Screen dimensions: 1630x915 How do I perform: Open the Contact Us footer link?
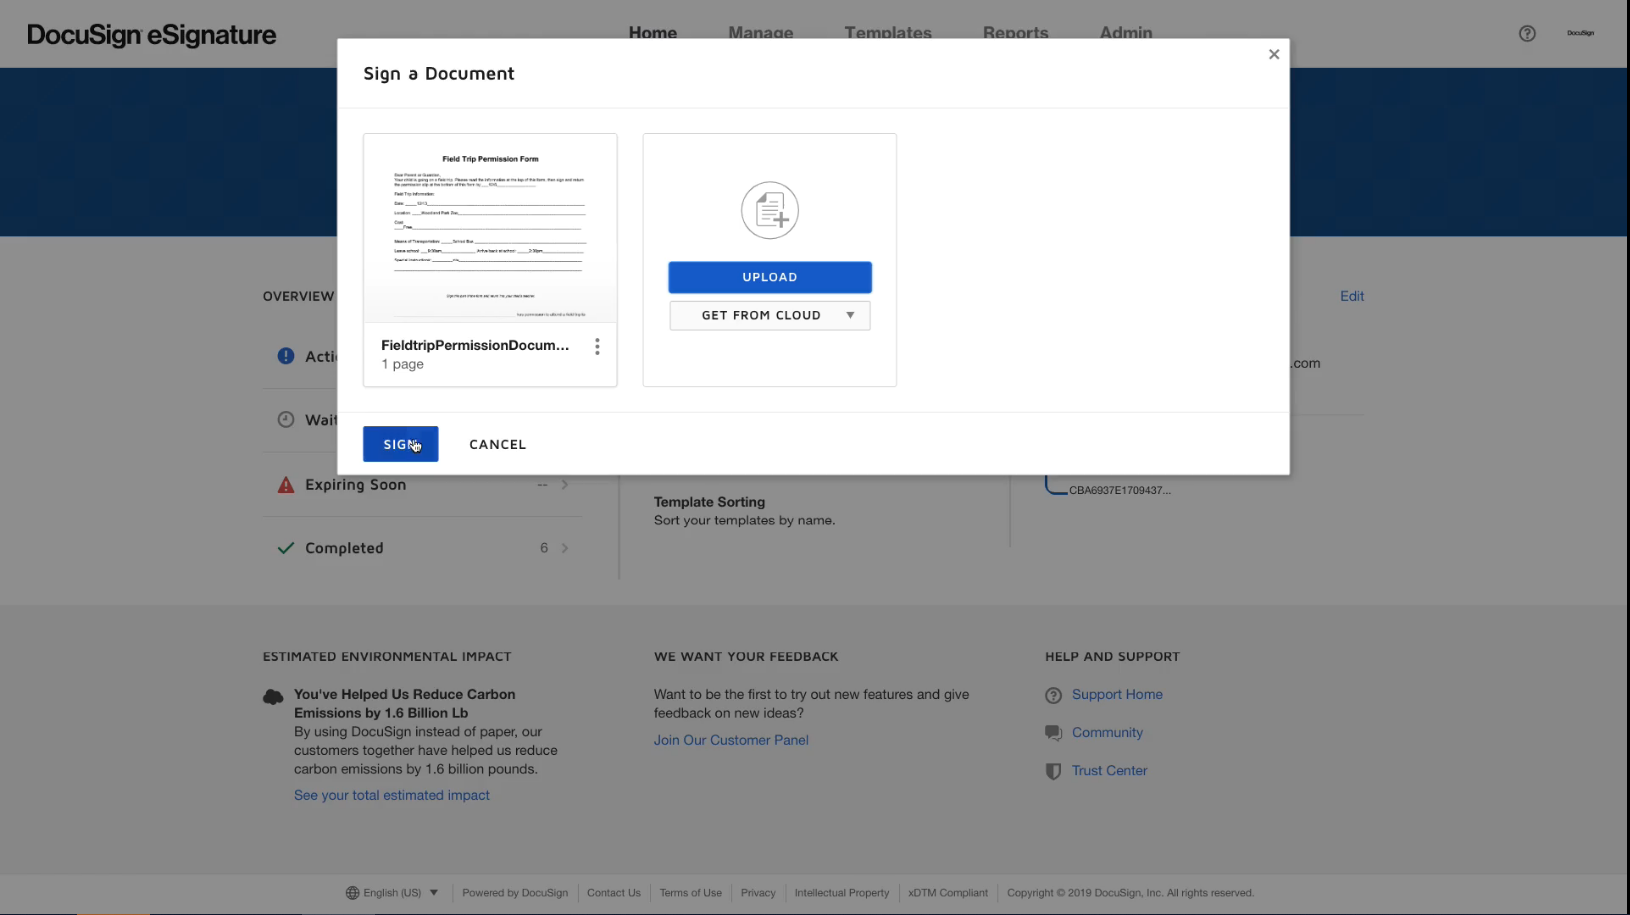click(x=613, y=893)
